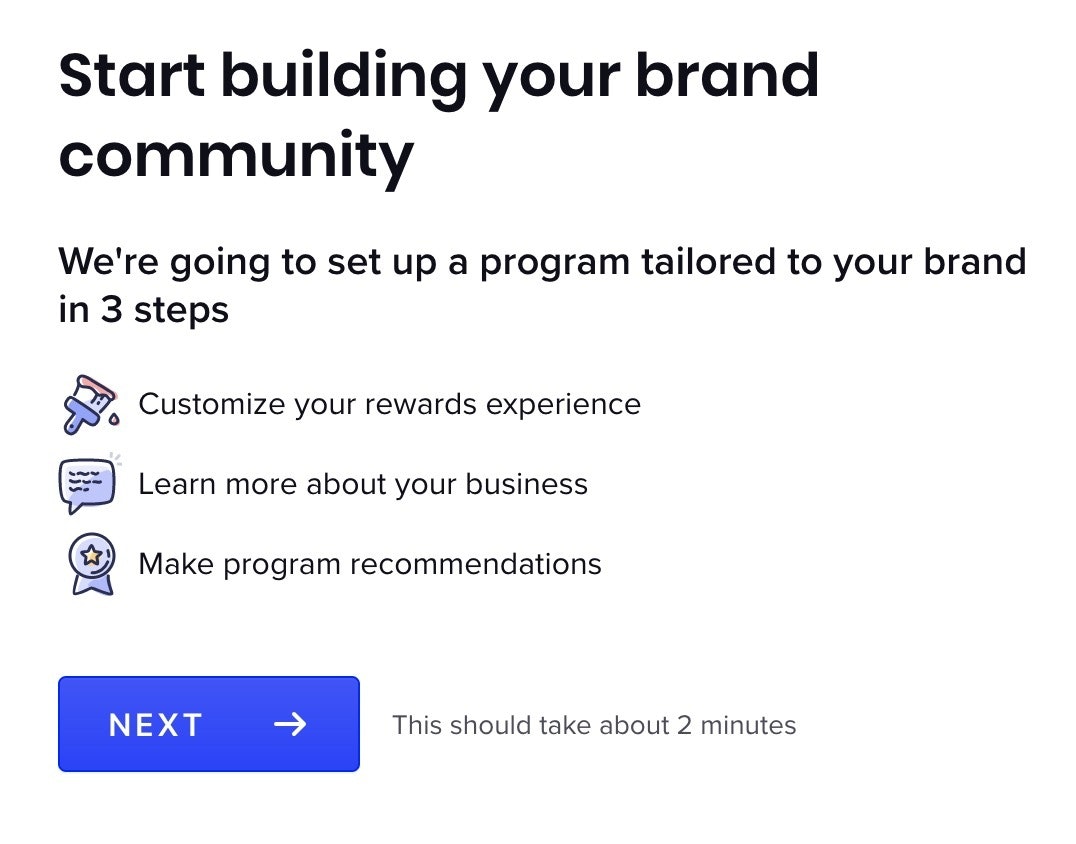Click "2 minutes" in the time estimate

click(736, 725)
